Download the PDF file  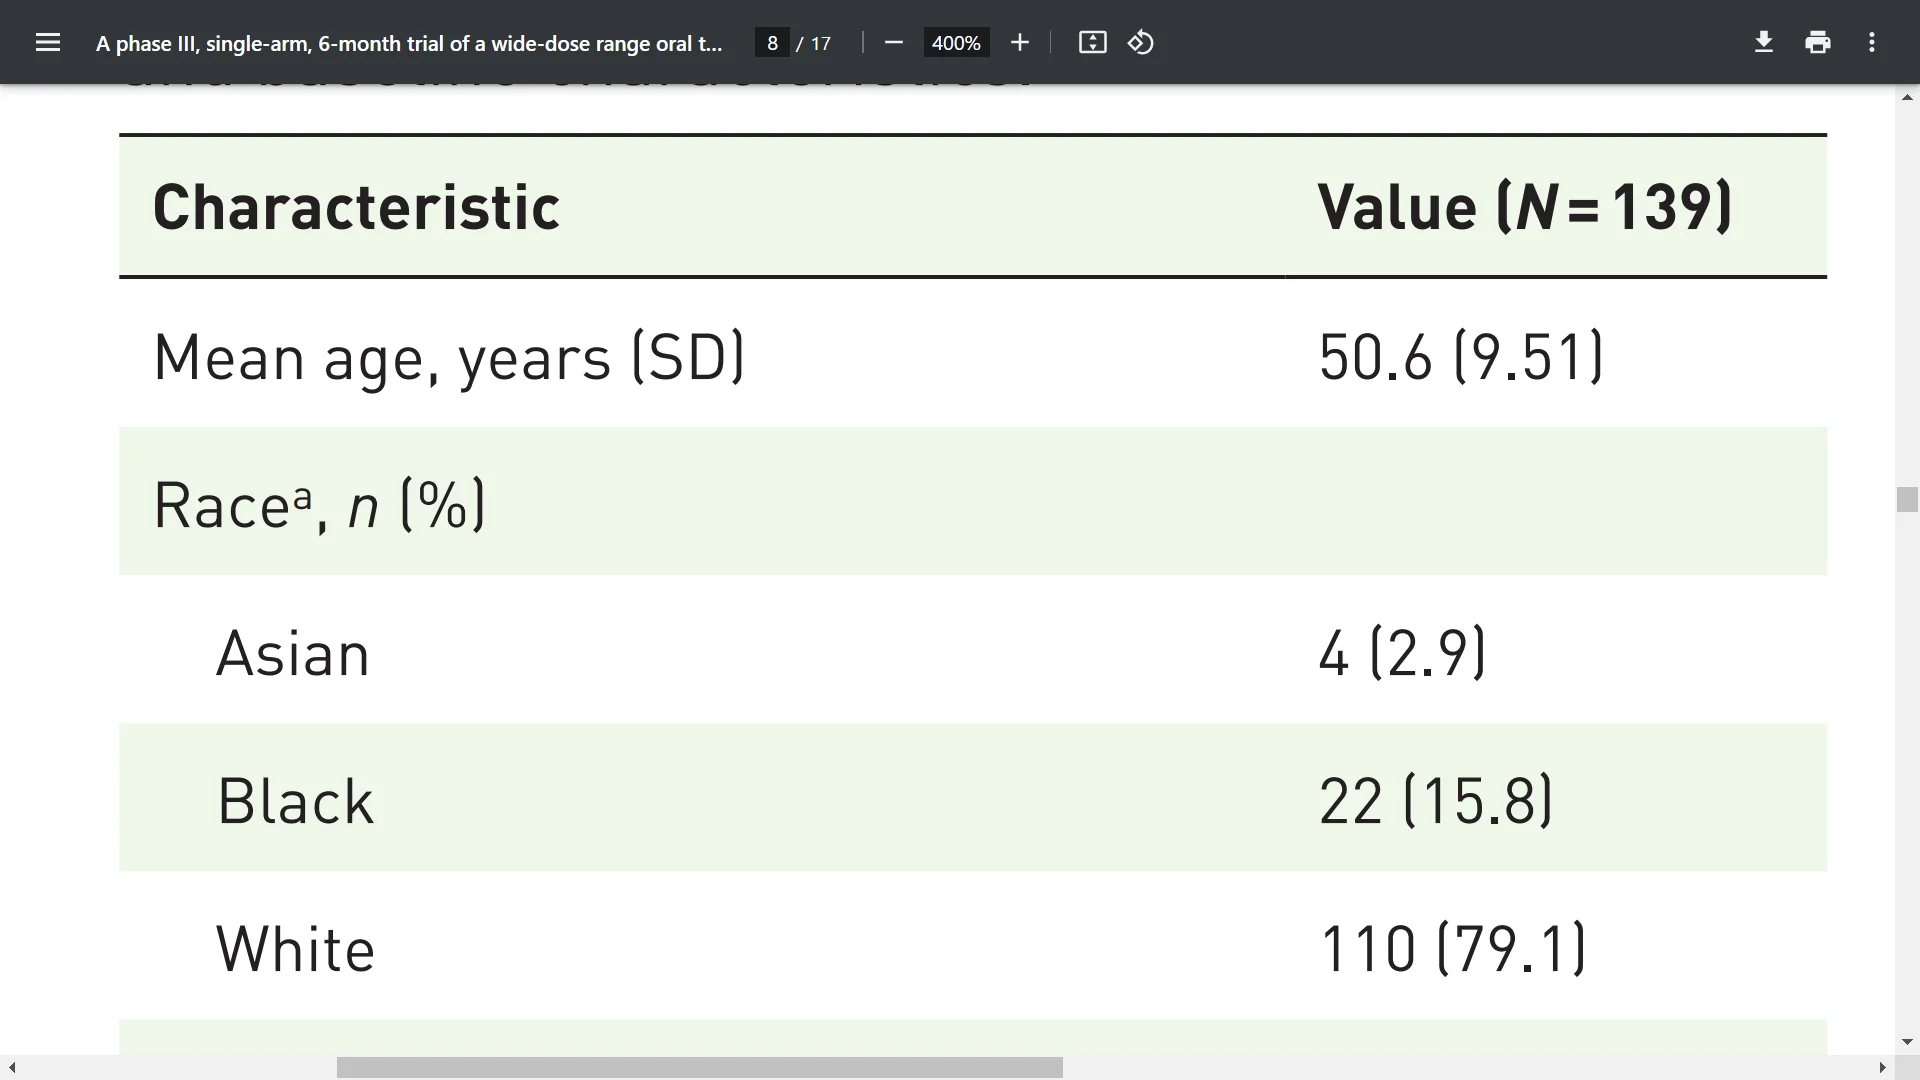click(x=1764, y=42)
